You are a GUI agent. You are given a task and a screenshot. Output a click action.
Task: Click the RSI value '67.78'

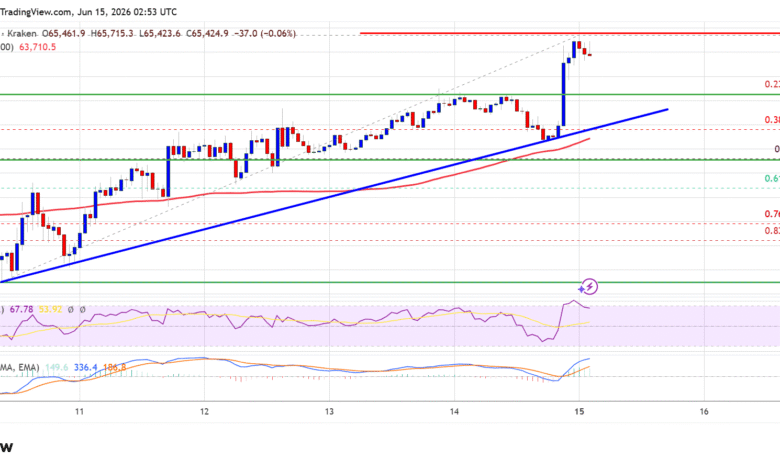tap(21, 309)
